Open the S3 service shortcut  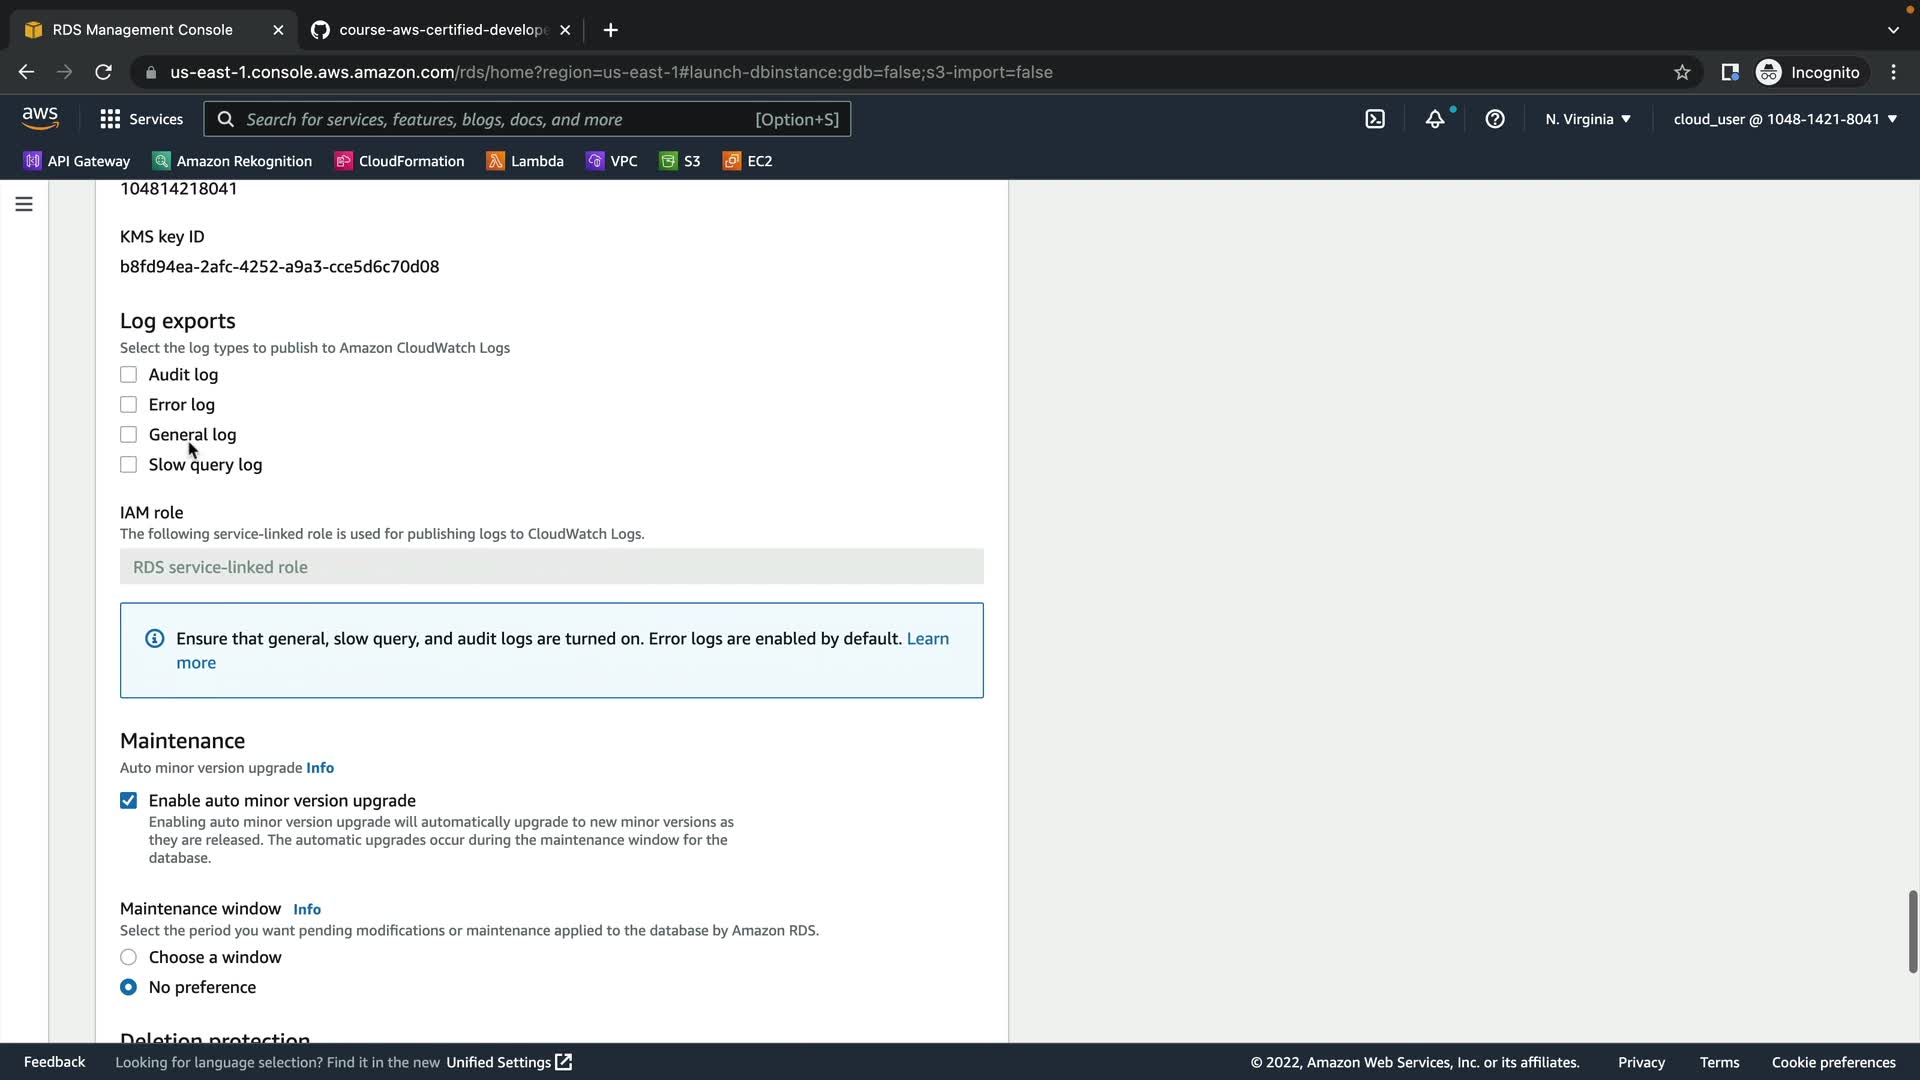tap(680, 161)
